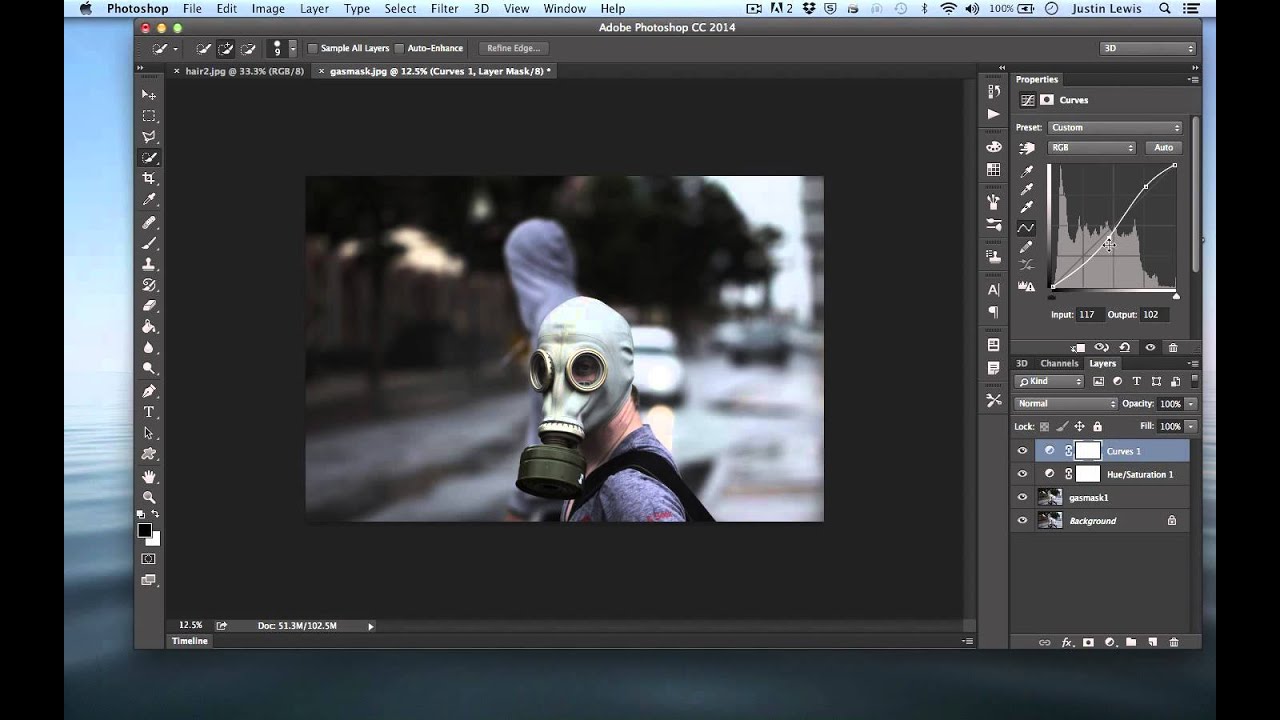This screenshot has width=1280, height=720.
Task: Open the layer blending mode Normal dropdown
Action: coord(1066,404)
